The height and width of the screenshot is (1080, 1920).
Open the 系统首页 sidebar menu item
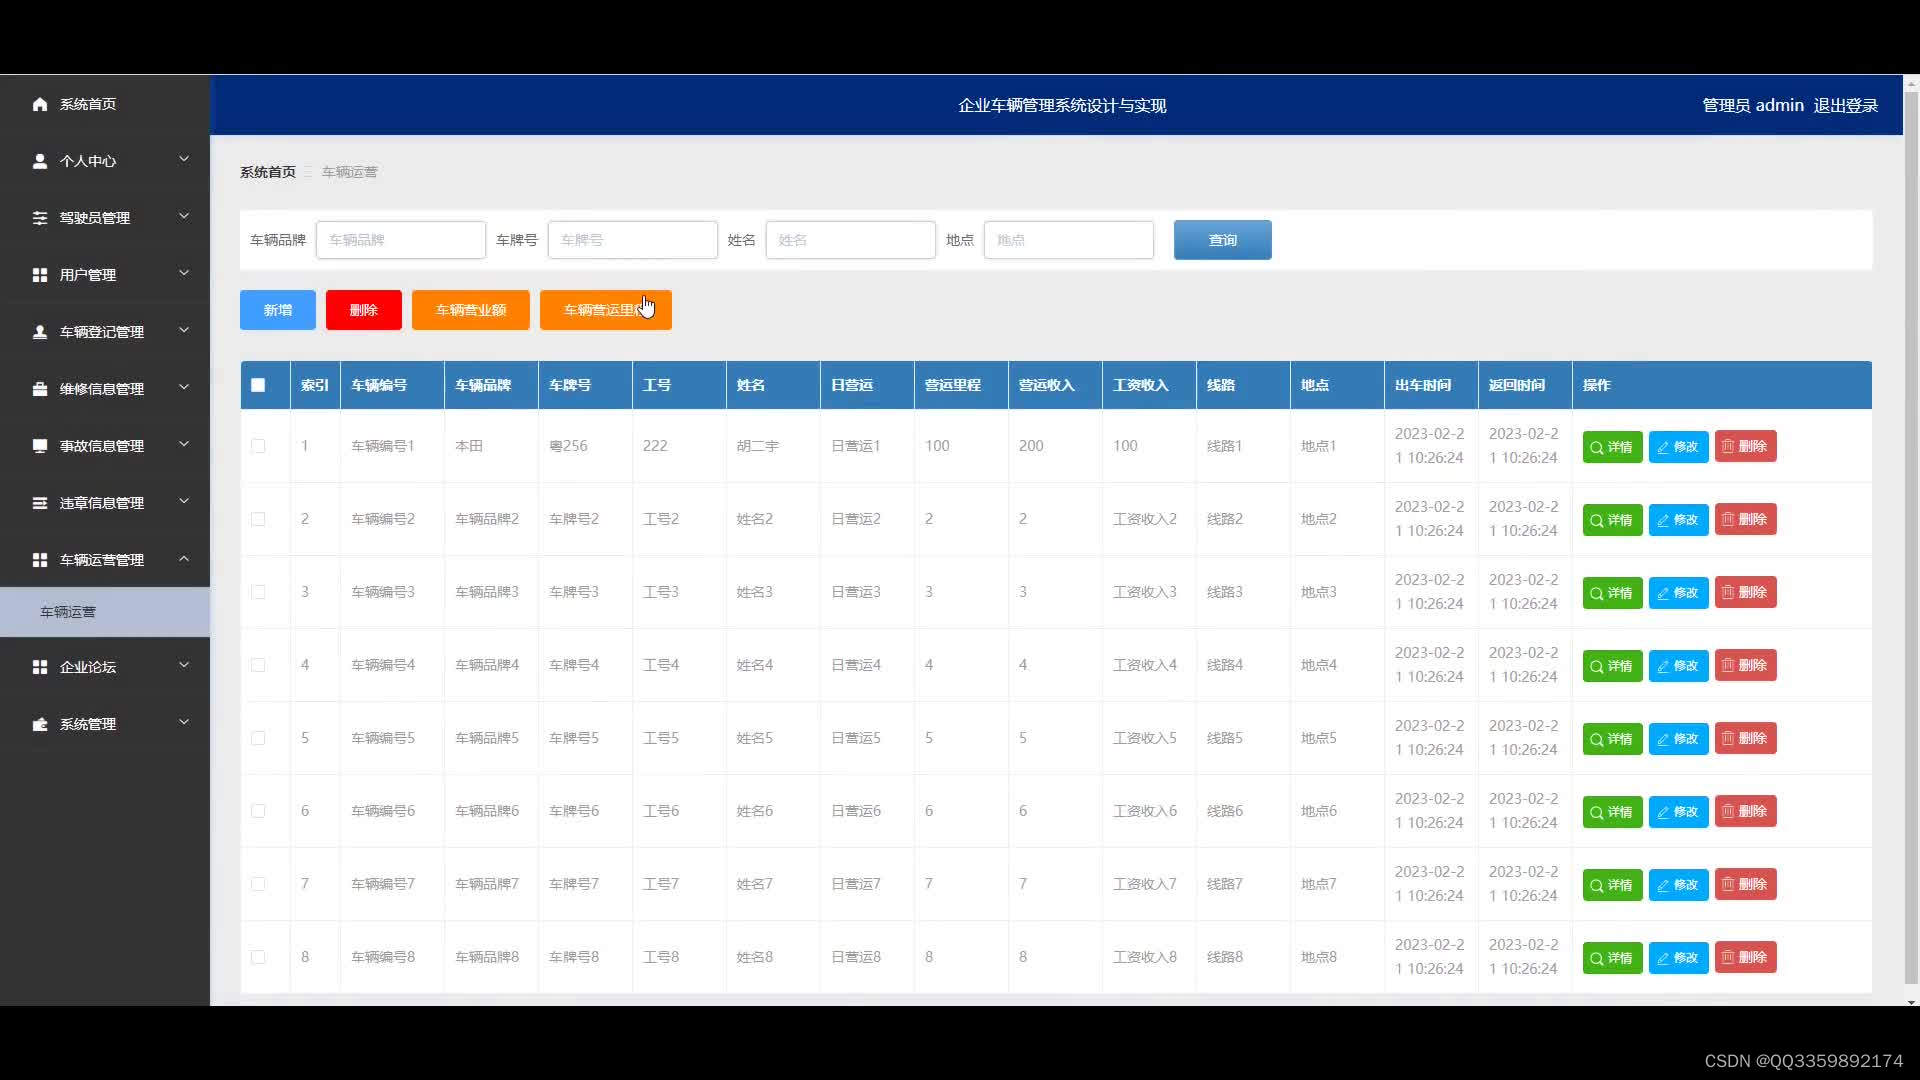coord(105,104)
